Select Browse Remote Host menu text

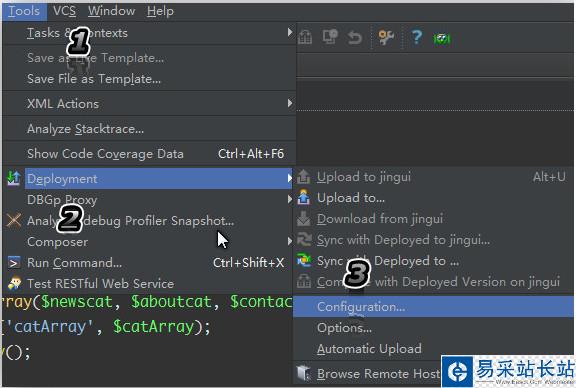[378, 374]
